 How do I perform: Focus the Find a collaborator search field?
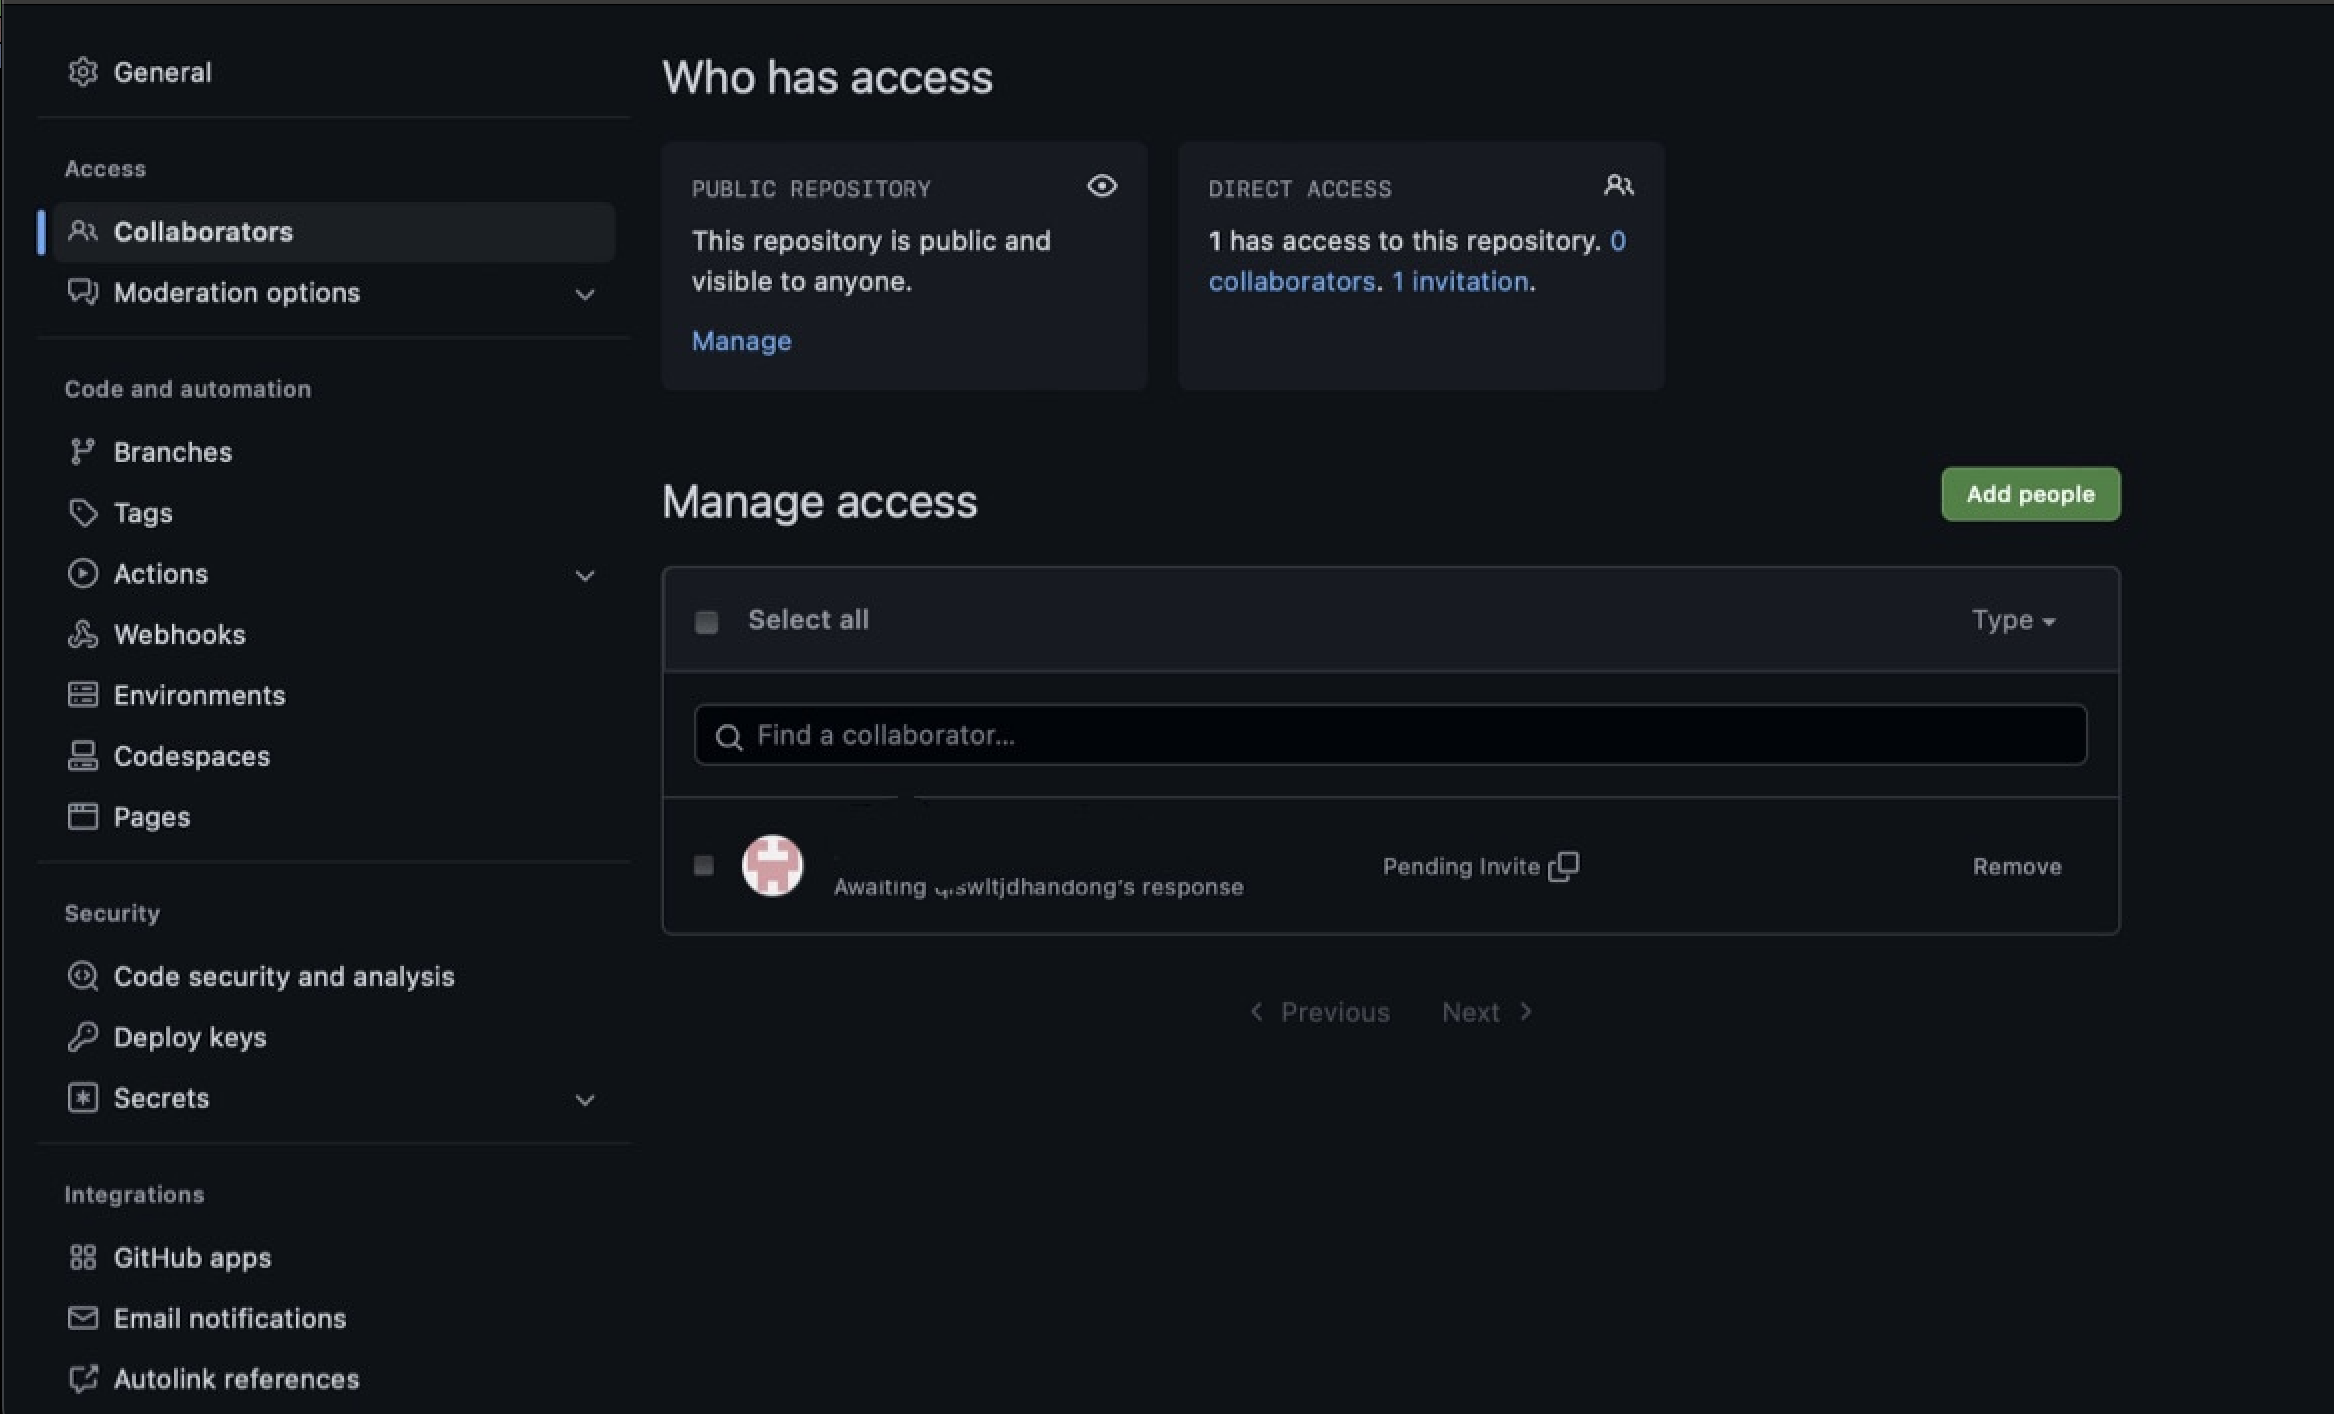pyautogui.click(x=1390, y=735)
